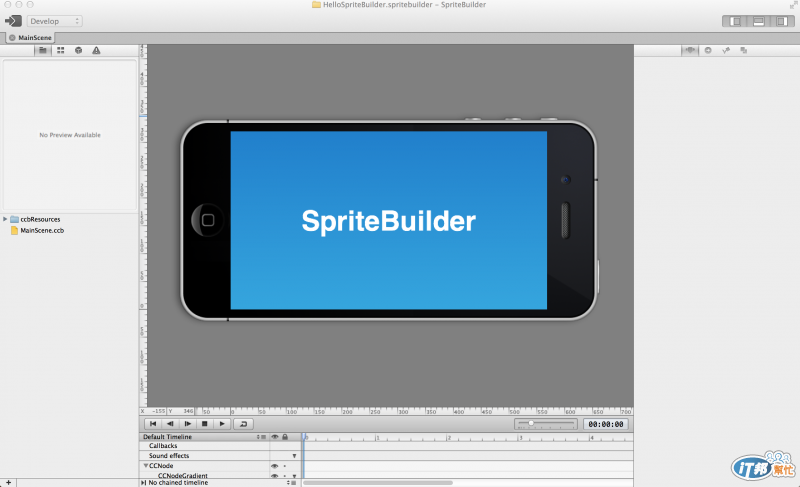Play the timeline animation
The image size is (800, 487).
click(222, 424)
